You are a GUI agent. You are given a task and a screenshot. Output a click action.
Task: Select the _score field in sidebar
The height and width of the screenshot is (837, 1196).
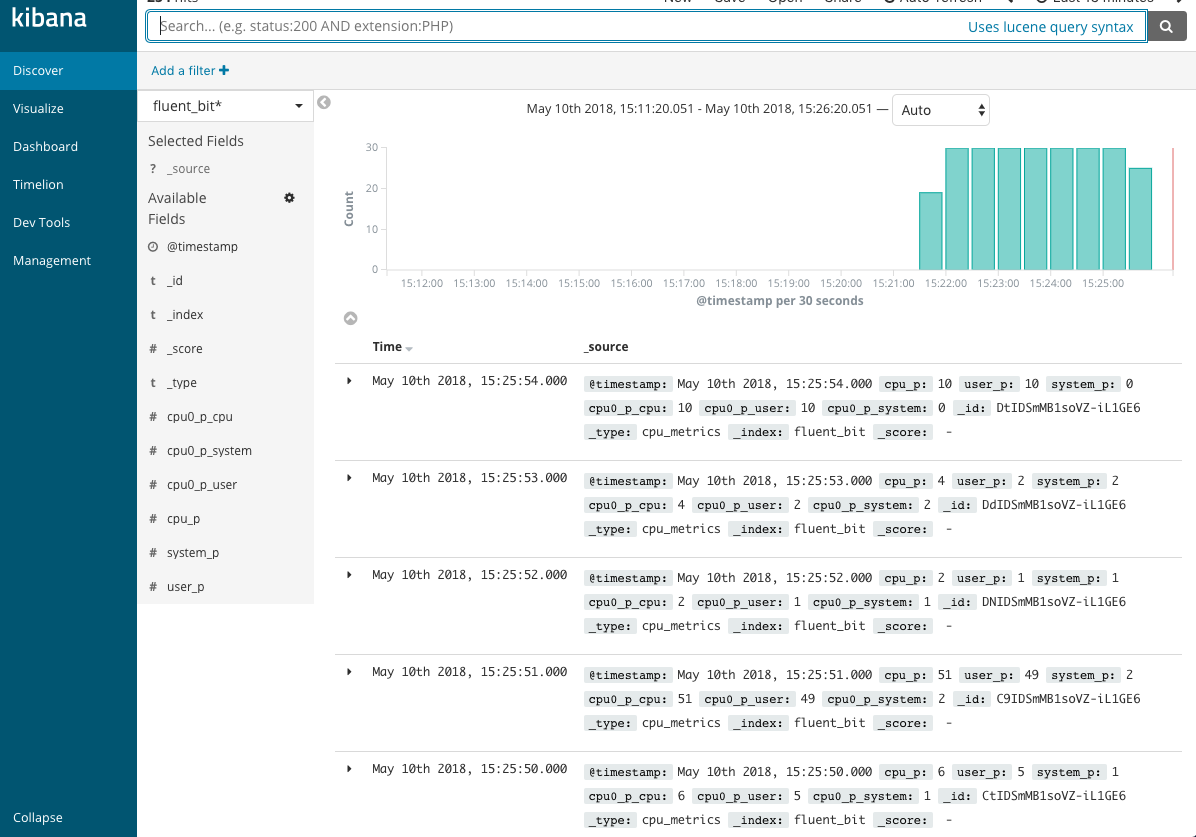tap(185, 349)
